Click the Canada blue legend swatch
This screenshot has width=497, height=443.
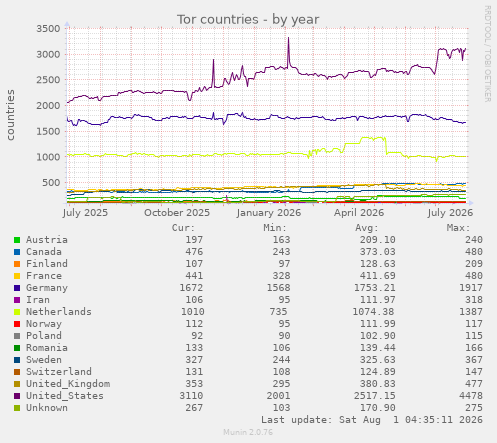[x=17, y=252]
